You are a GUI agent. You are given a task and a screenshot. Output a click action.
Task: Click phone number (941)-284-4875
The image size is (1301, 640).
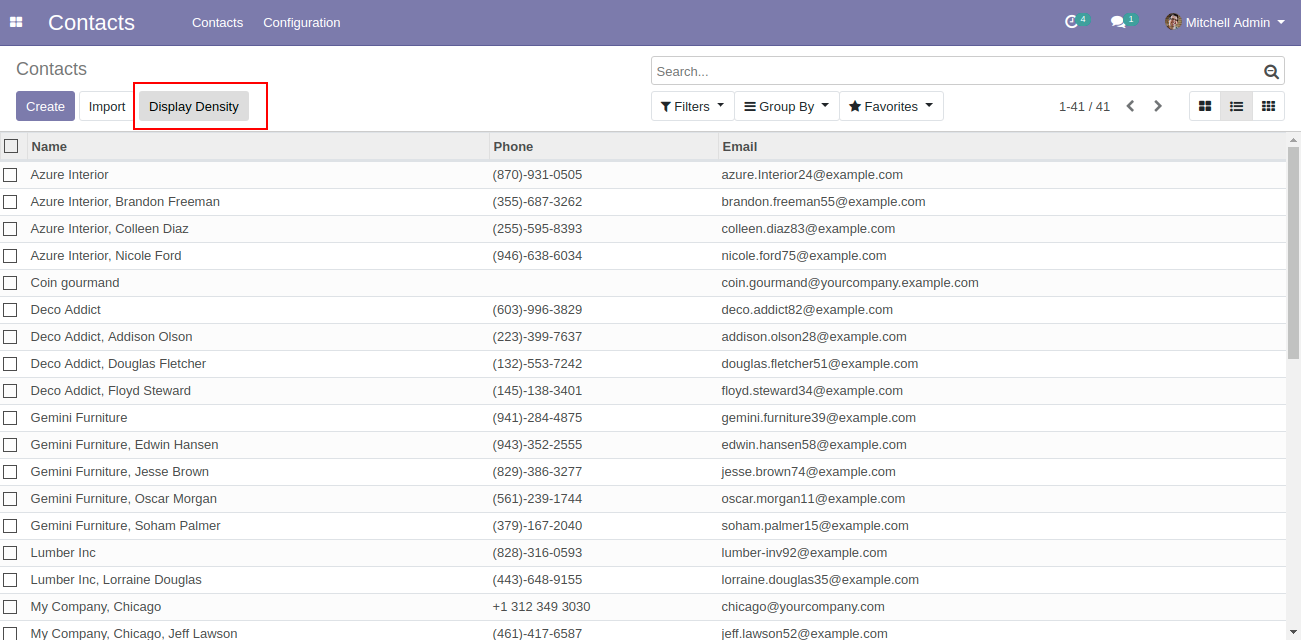[x=537, y=418]
